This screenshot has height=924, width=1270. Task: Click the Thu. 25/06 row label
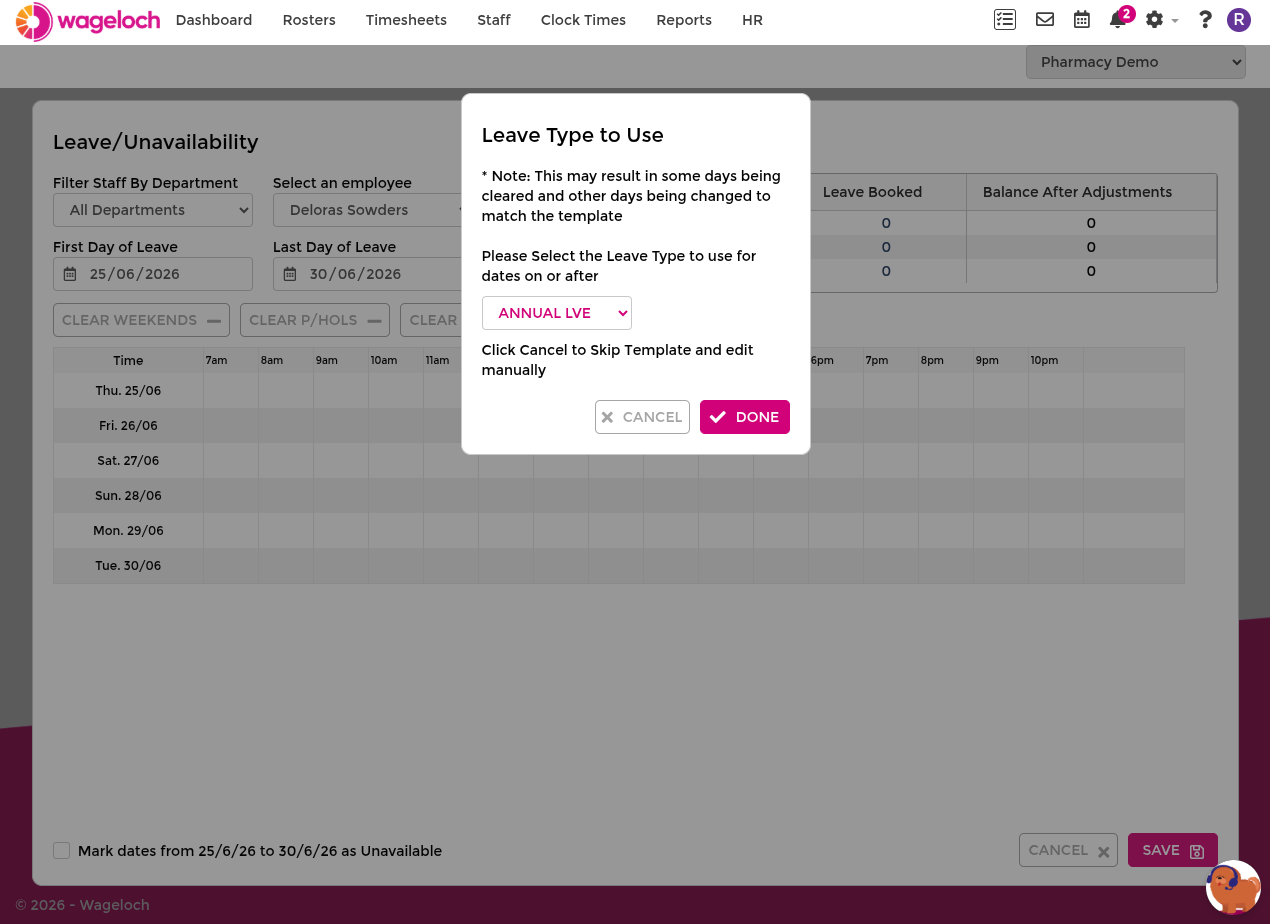tap(128, 390)
